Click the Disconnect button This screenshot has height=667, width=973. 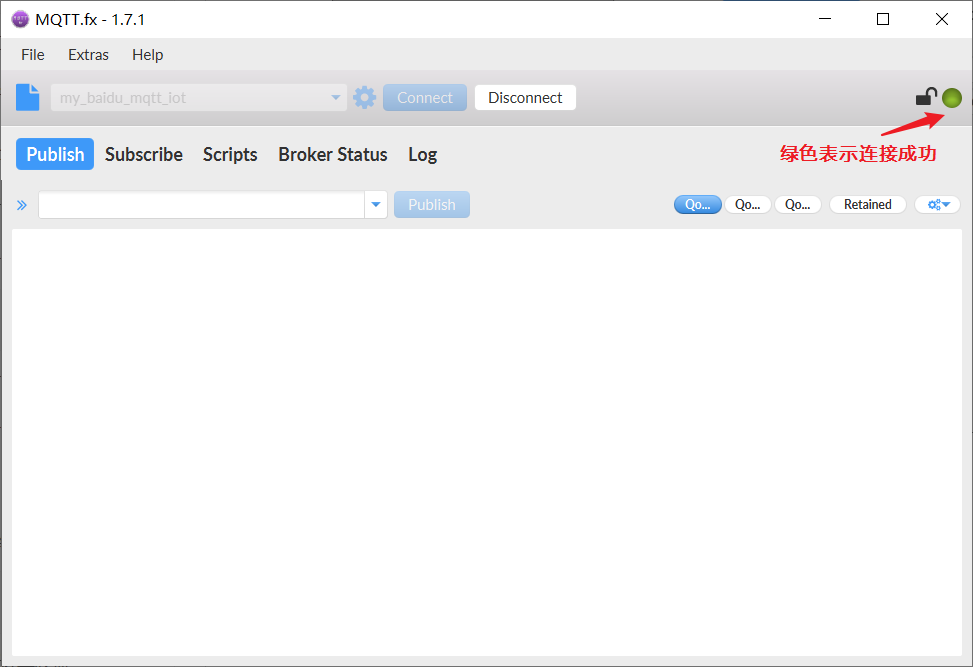[526, 97]
